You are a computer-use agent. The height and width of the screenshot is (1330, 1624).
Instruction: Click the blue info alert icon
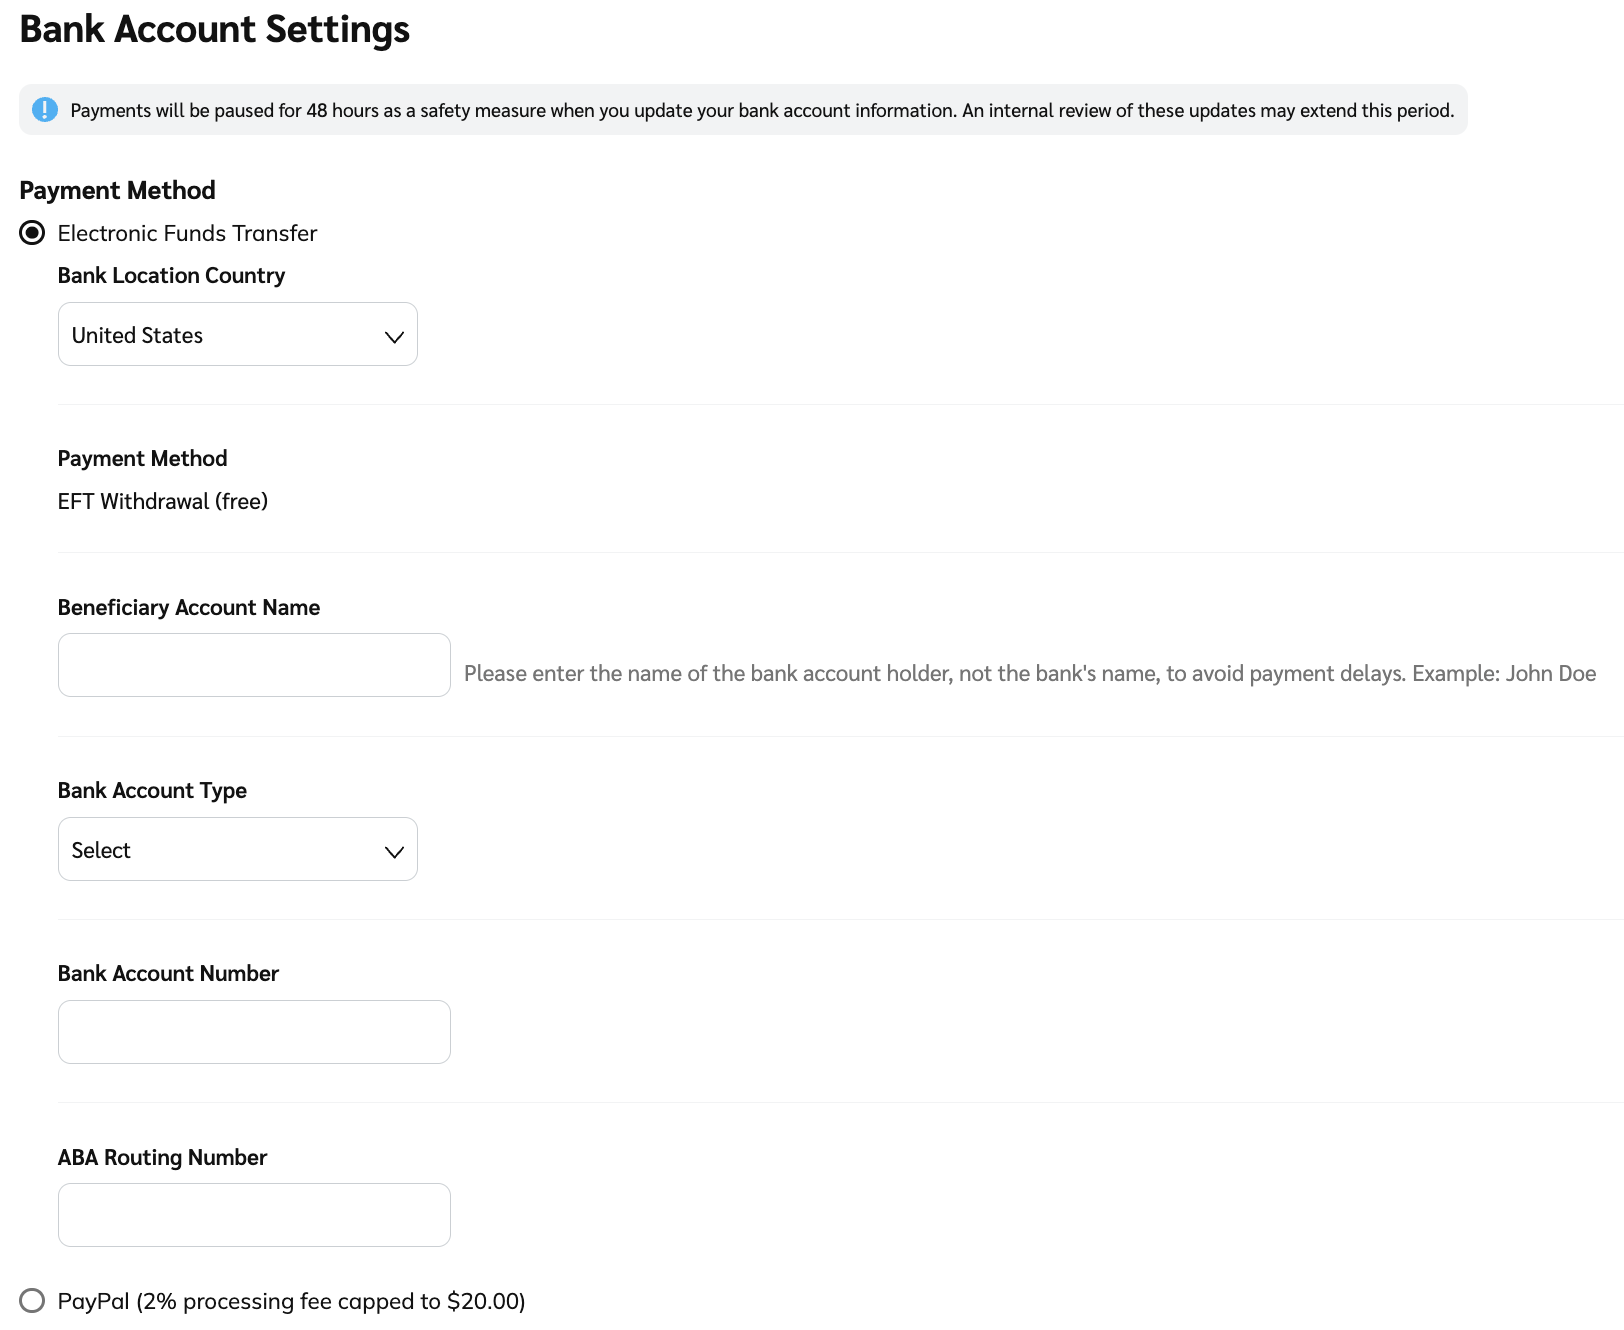pyautogui.click(x=45, y=110)
